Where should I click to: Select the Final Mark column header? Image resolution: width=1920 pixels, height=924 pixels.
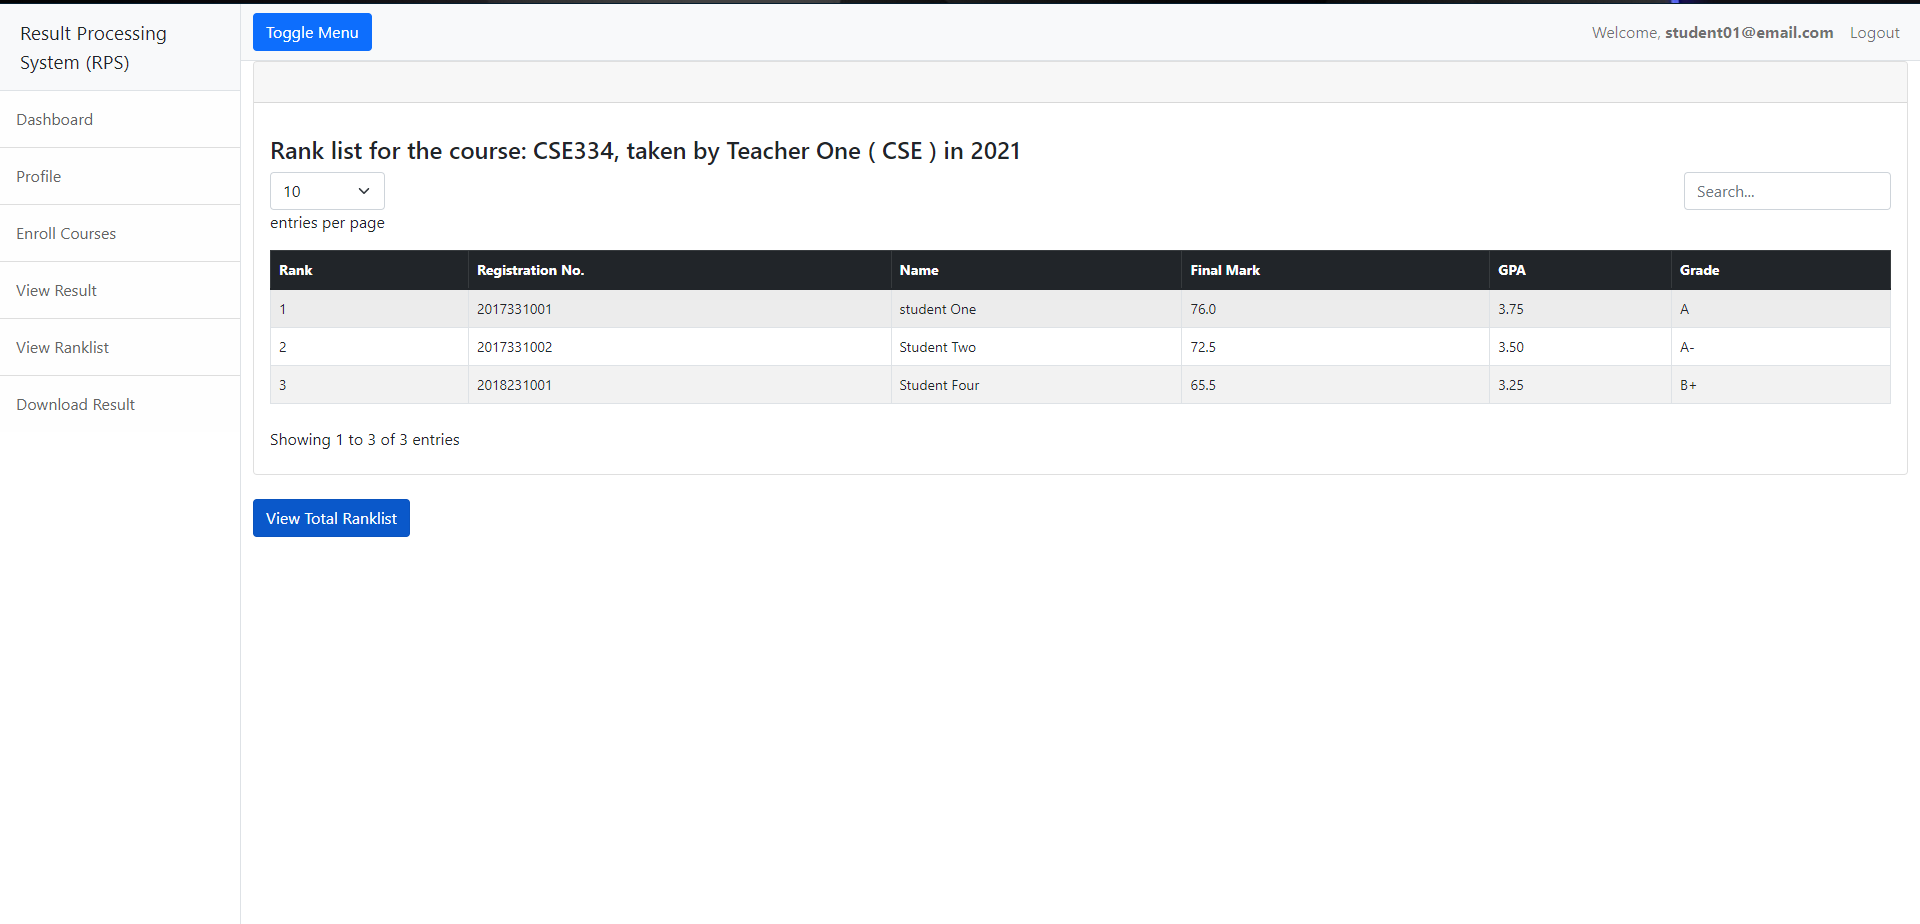click(x=1224, y=270)
